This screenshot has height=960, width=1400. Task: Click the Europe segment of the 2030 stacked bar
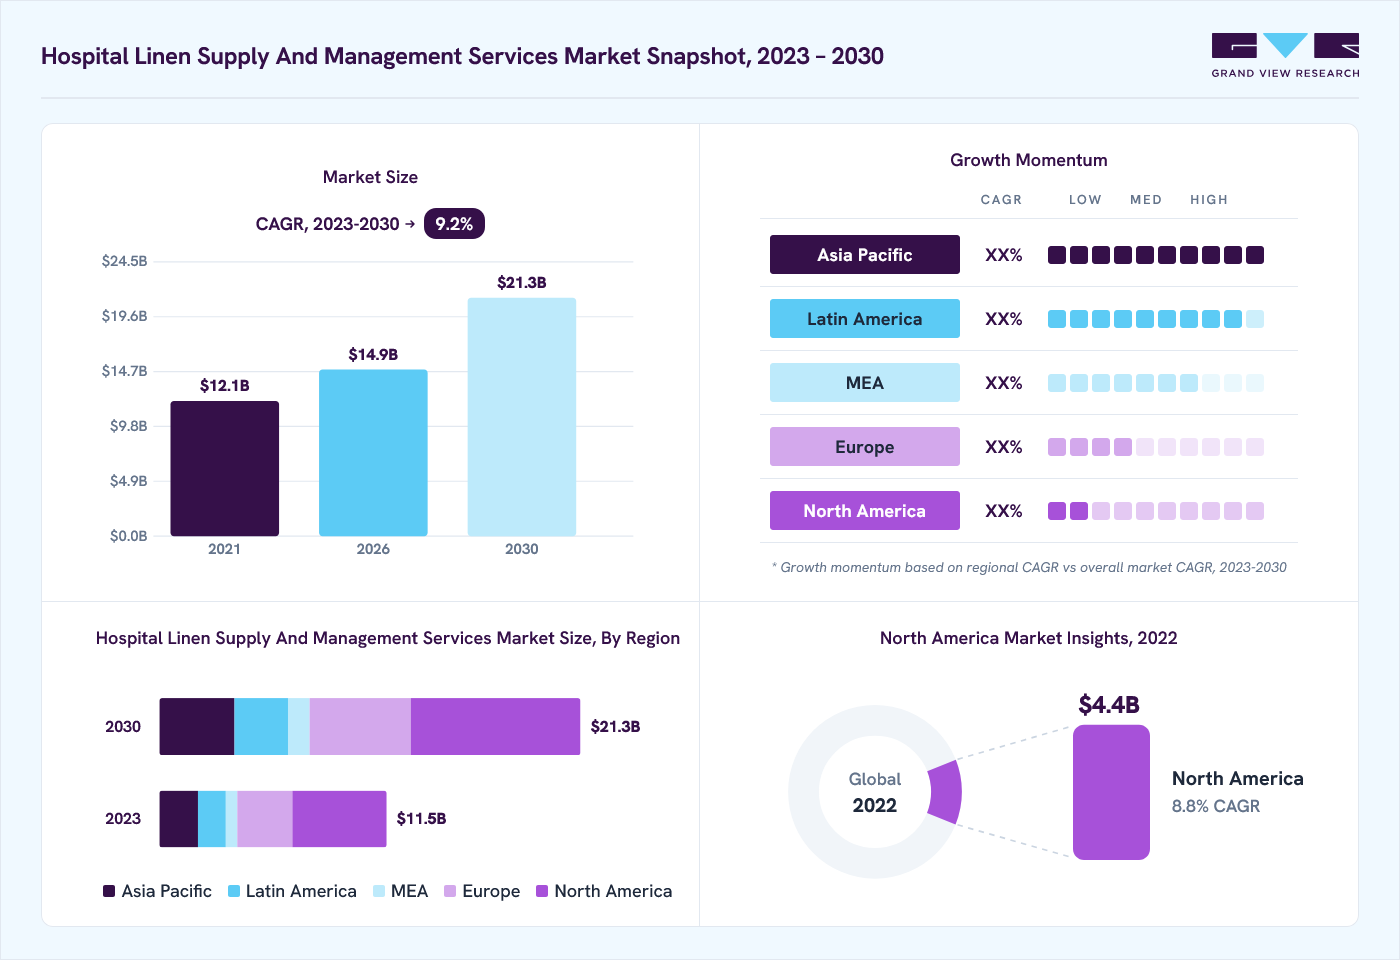pos(360,726)
